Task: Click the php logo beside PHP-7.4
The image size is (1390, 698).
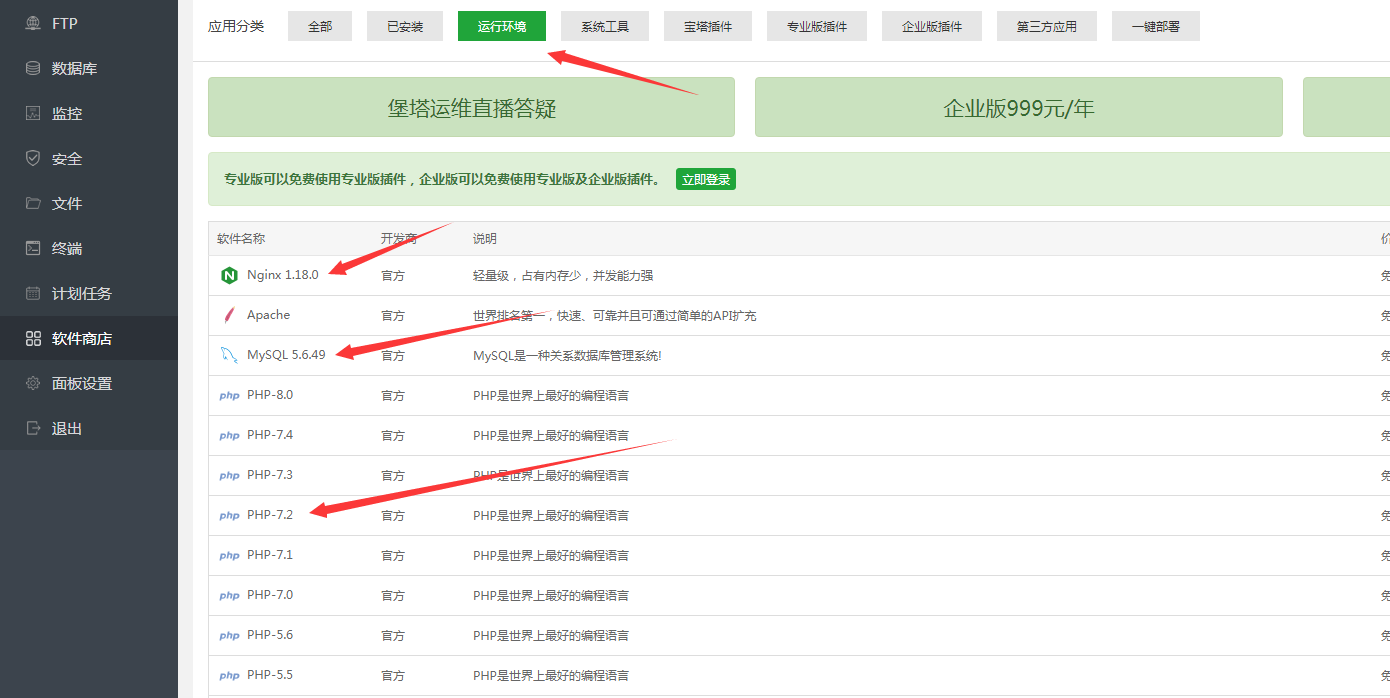Action: [x=229, y=436]
